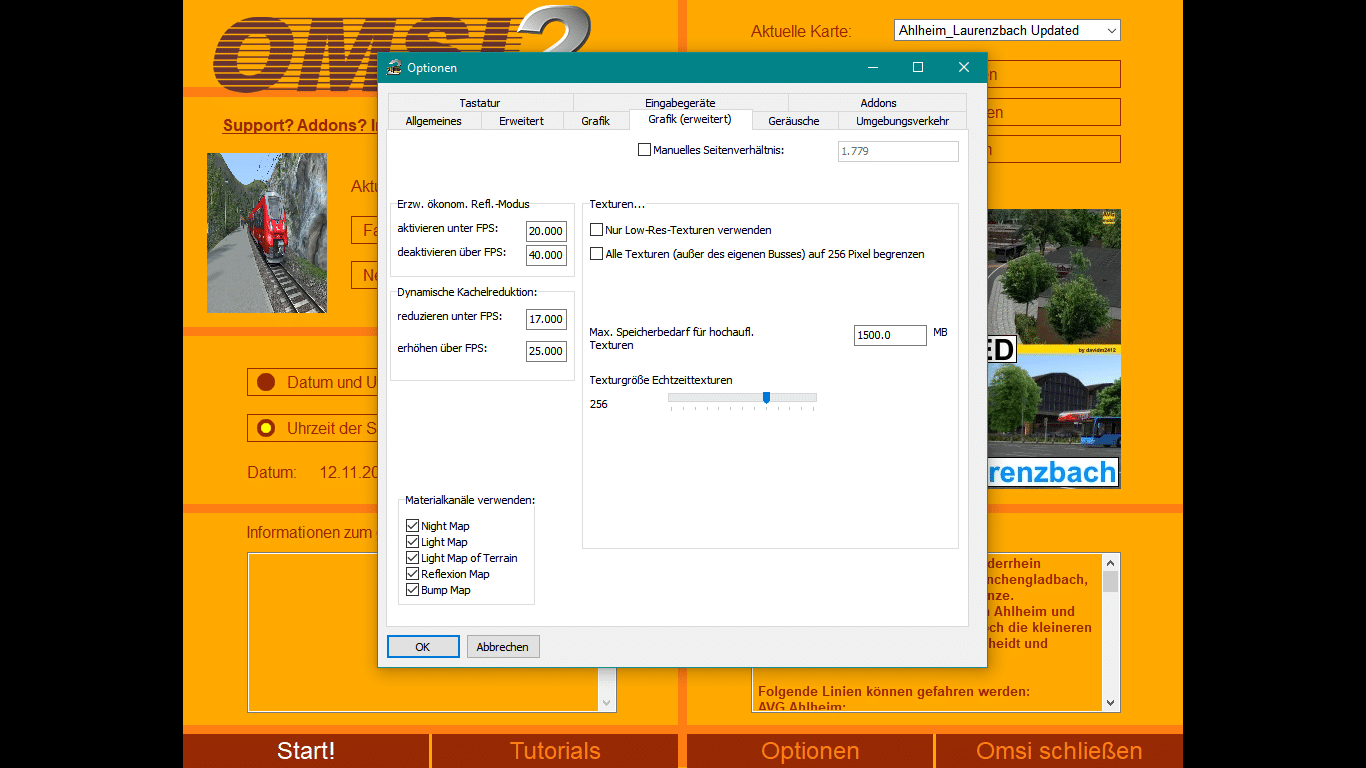Click the Max. Speicherbedarf input field

890,335
